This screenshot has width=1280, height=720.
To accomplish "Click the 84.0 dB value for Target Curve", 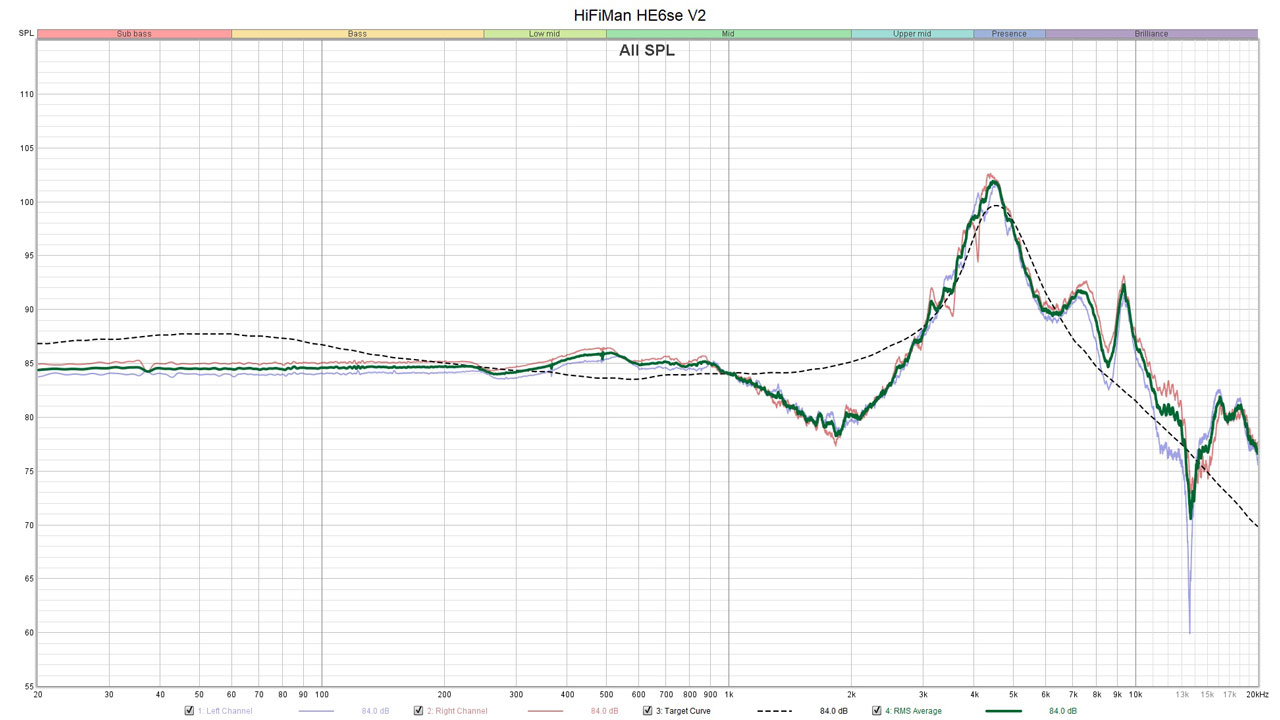I will [x=833, y=711].
